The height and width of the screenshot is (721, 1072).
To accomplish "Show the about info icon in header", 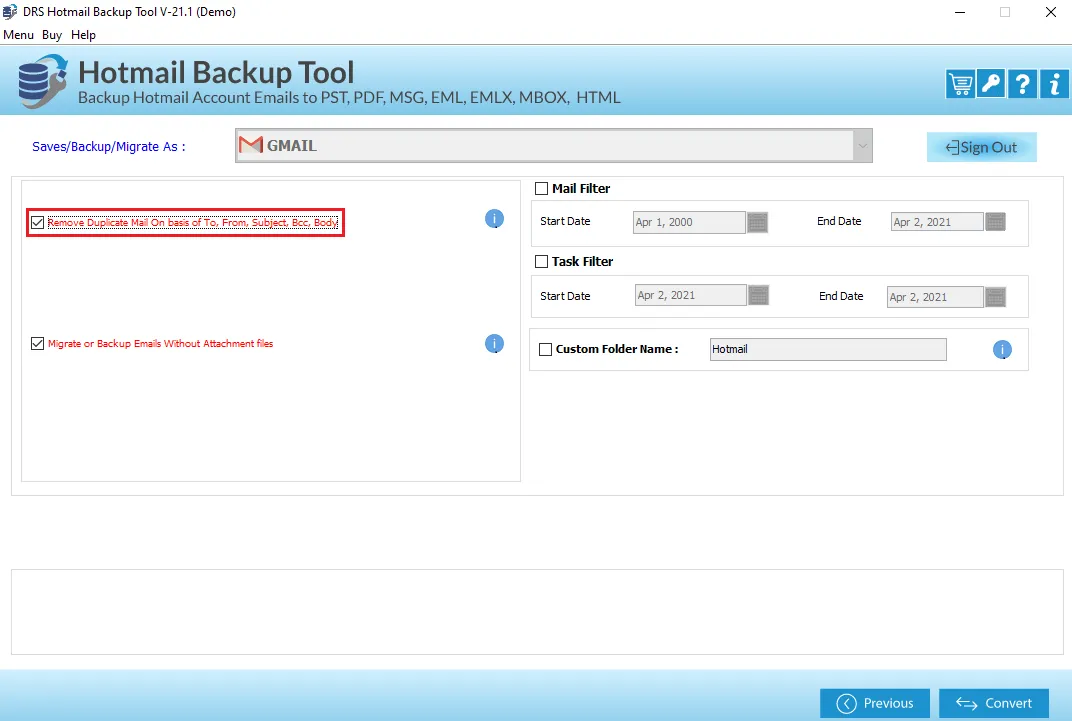I will pos(1054,84).
